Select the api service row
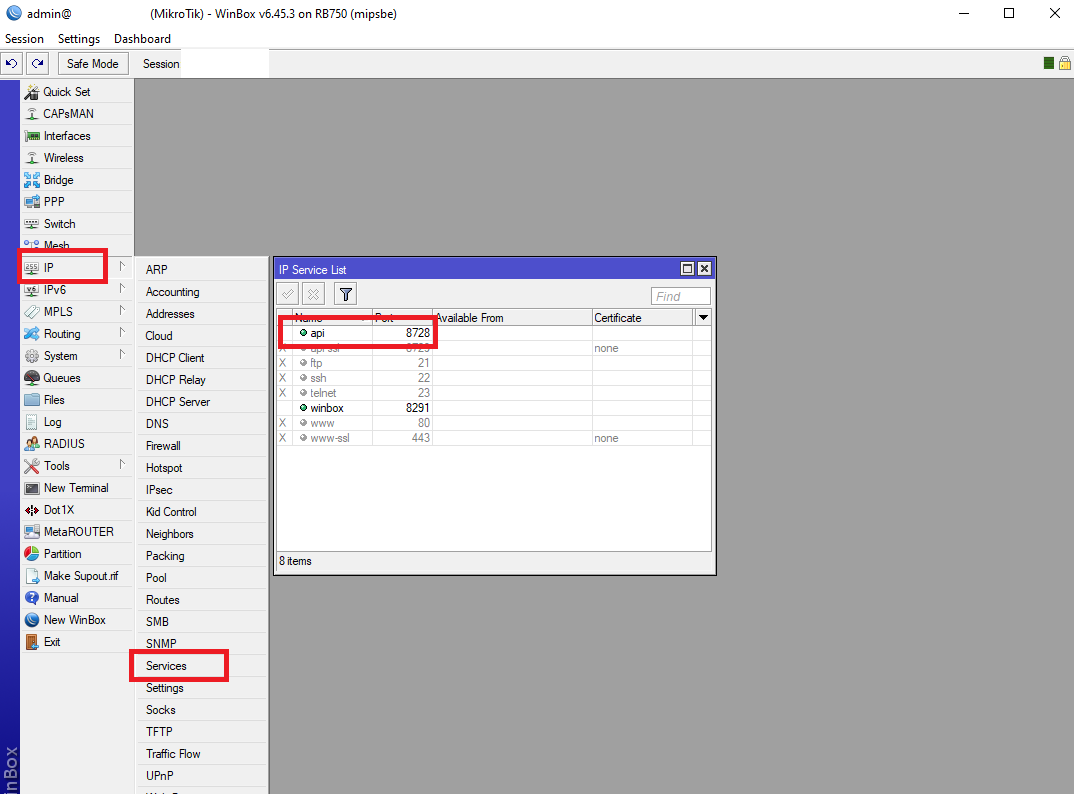 (494, 333)
